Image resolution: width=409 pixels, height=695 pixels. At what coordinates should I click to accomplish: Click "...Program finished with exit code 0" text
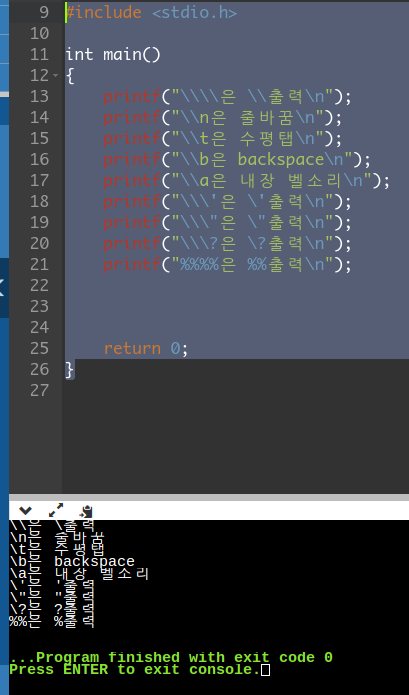coord(171,657)
